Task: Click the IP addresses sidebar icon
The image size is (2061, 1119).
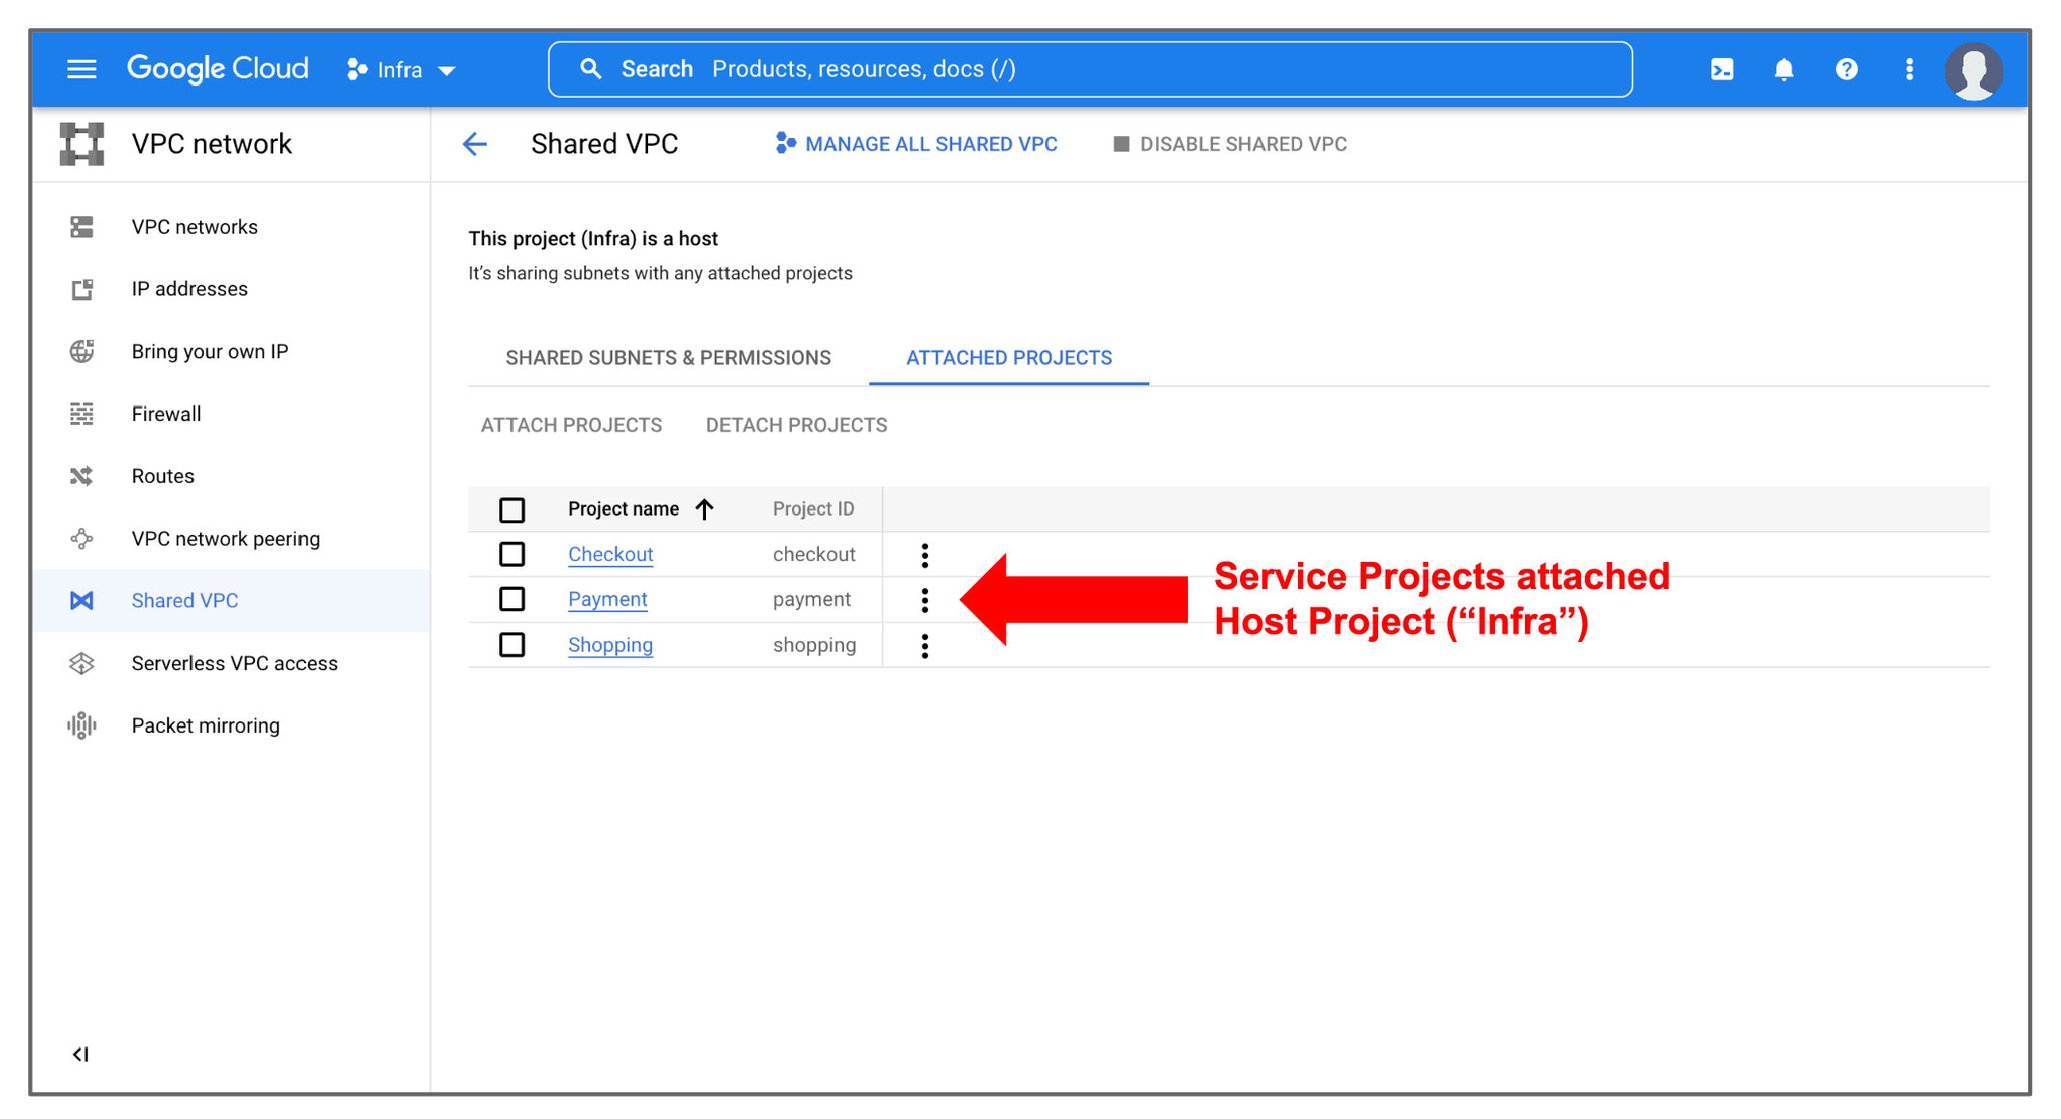Action: point(84,289)
